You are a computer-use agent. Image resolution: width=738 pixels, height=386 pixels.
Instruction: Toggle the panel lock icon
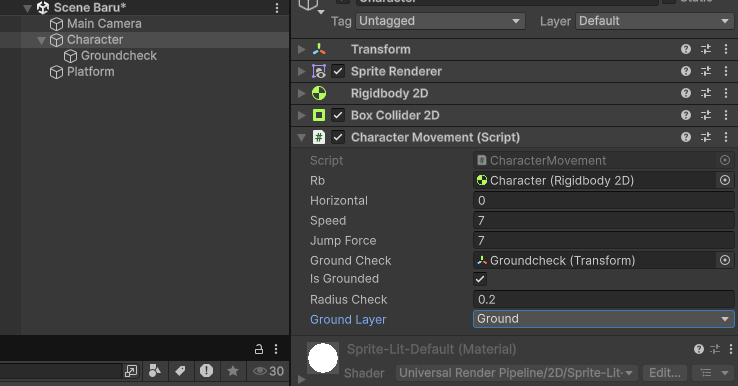click(258, 349)
